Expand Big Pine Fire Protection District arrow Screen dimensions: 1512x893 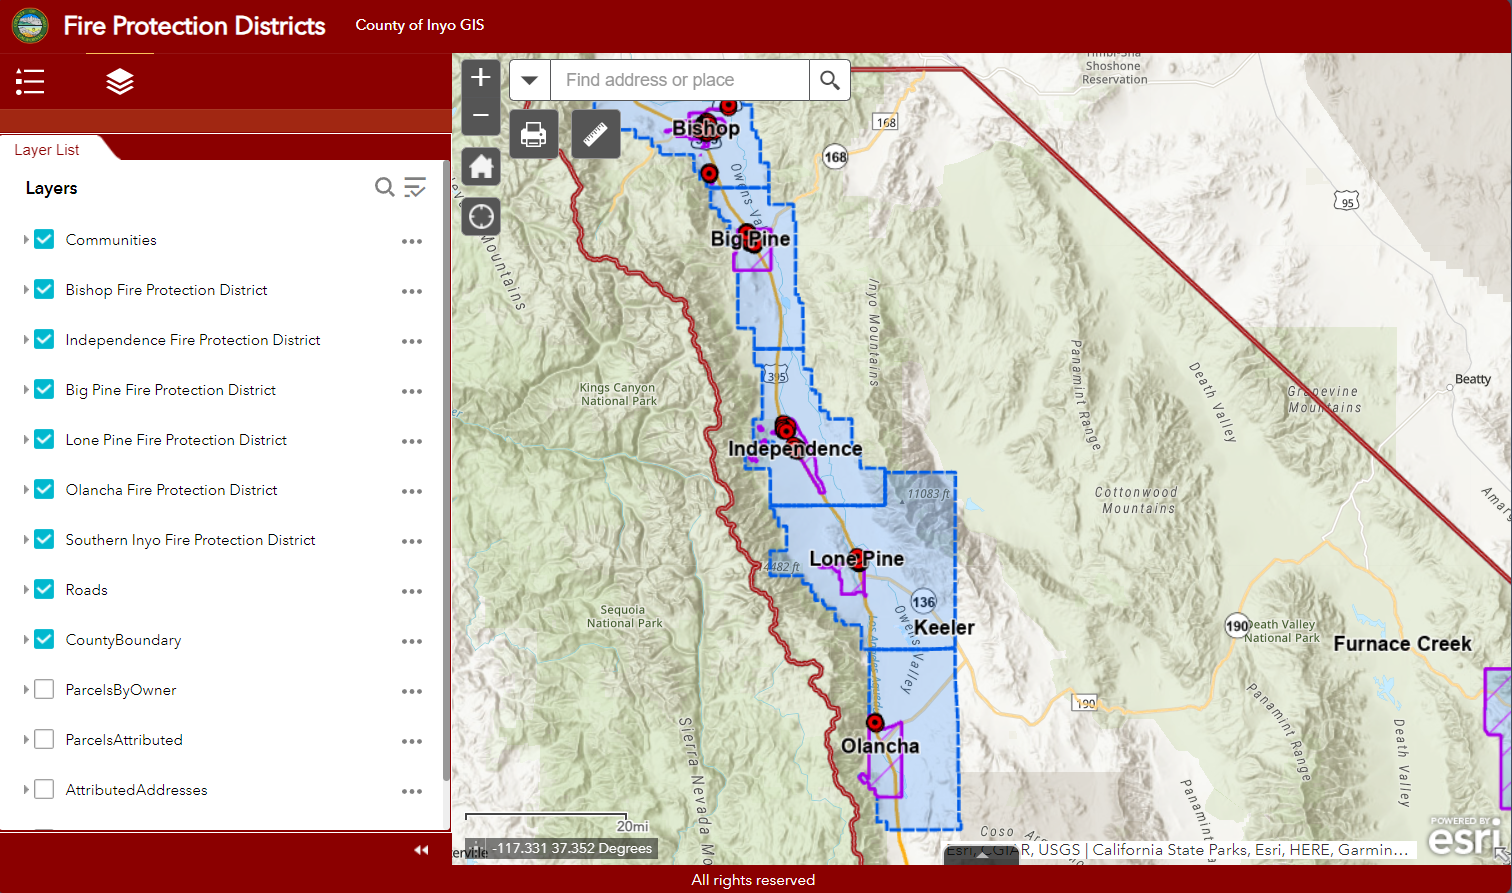pyautogui.click(x=26, y=389)
